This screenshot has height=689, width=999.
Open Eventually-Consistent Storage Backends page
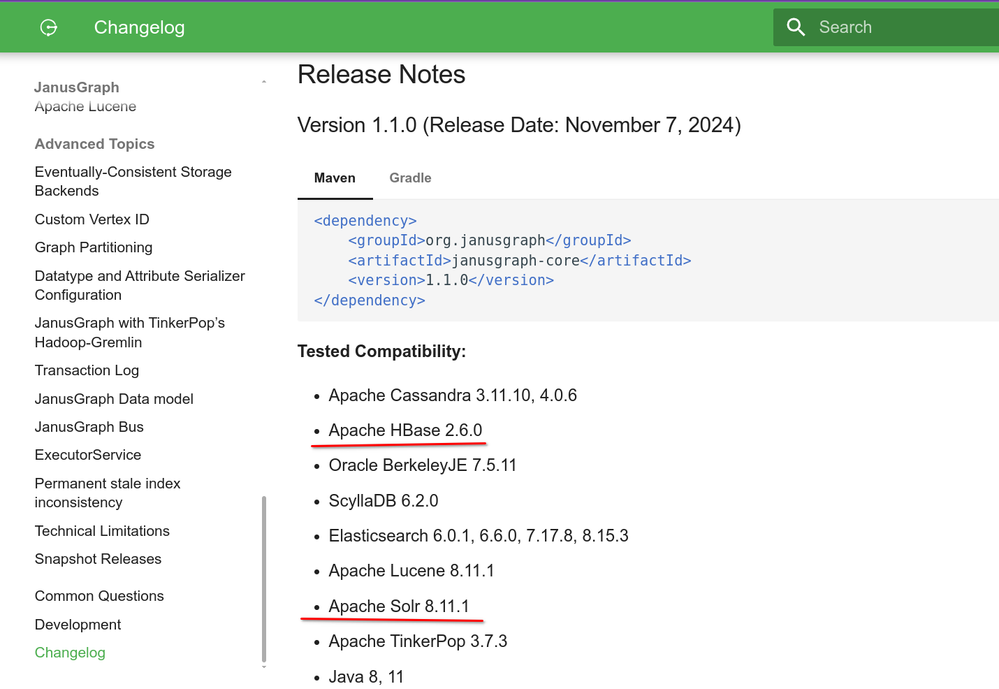133,181
